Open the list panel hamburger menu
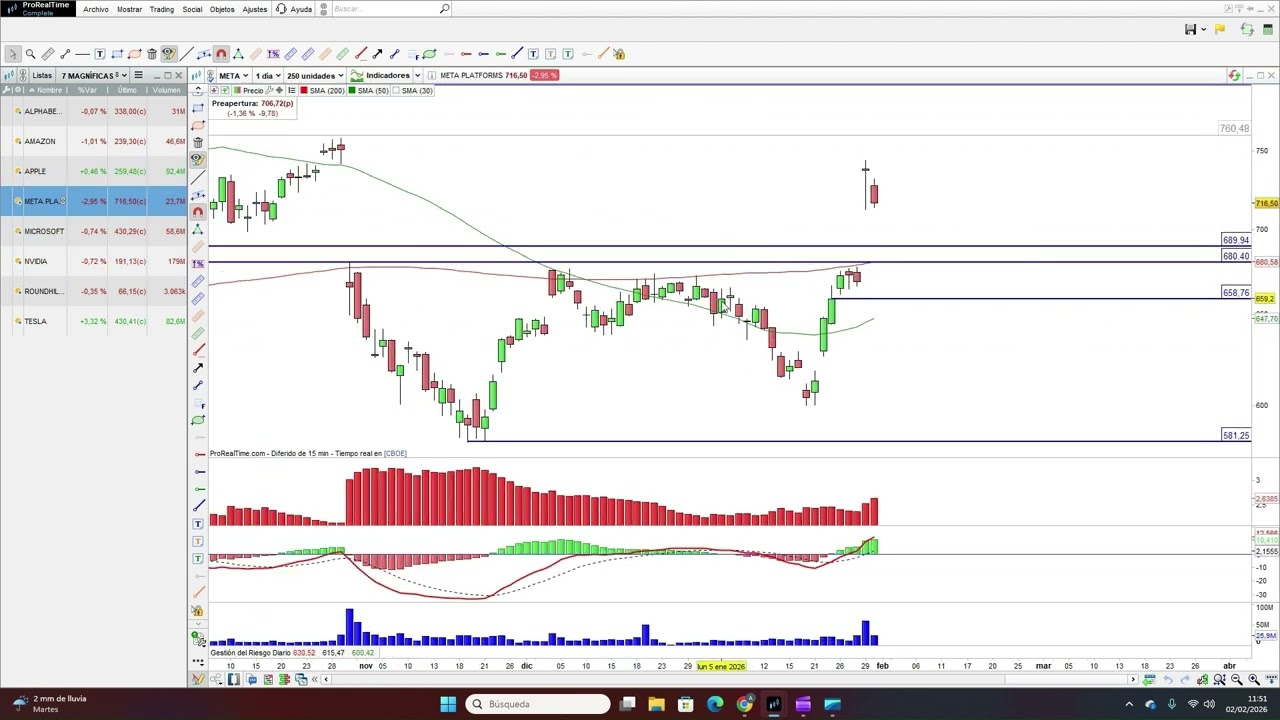Screen dimensions: 1280x720 click(x=138, y=76)
